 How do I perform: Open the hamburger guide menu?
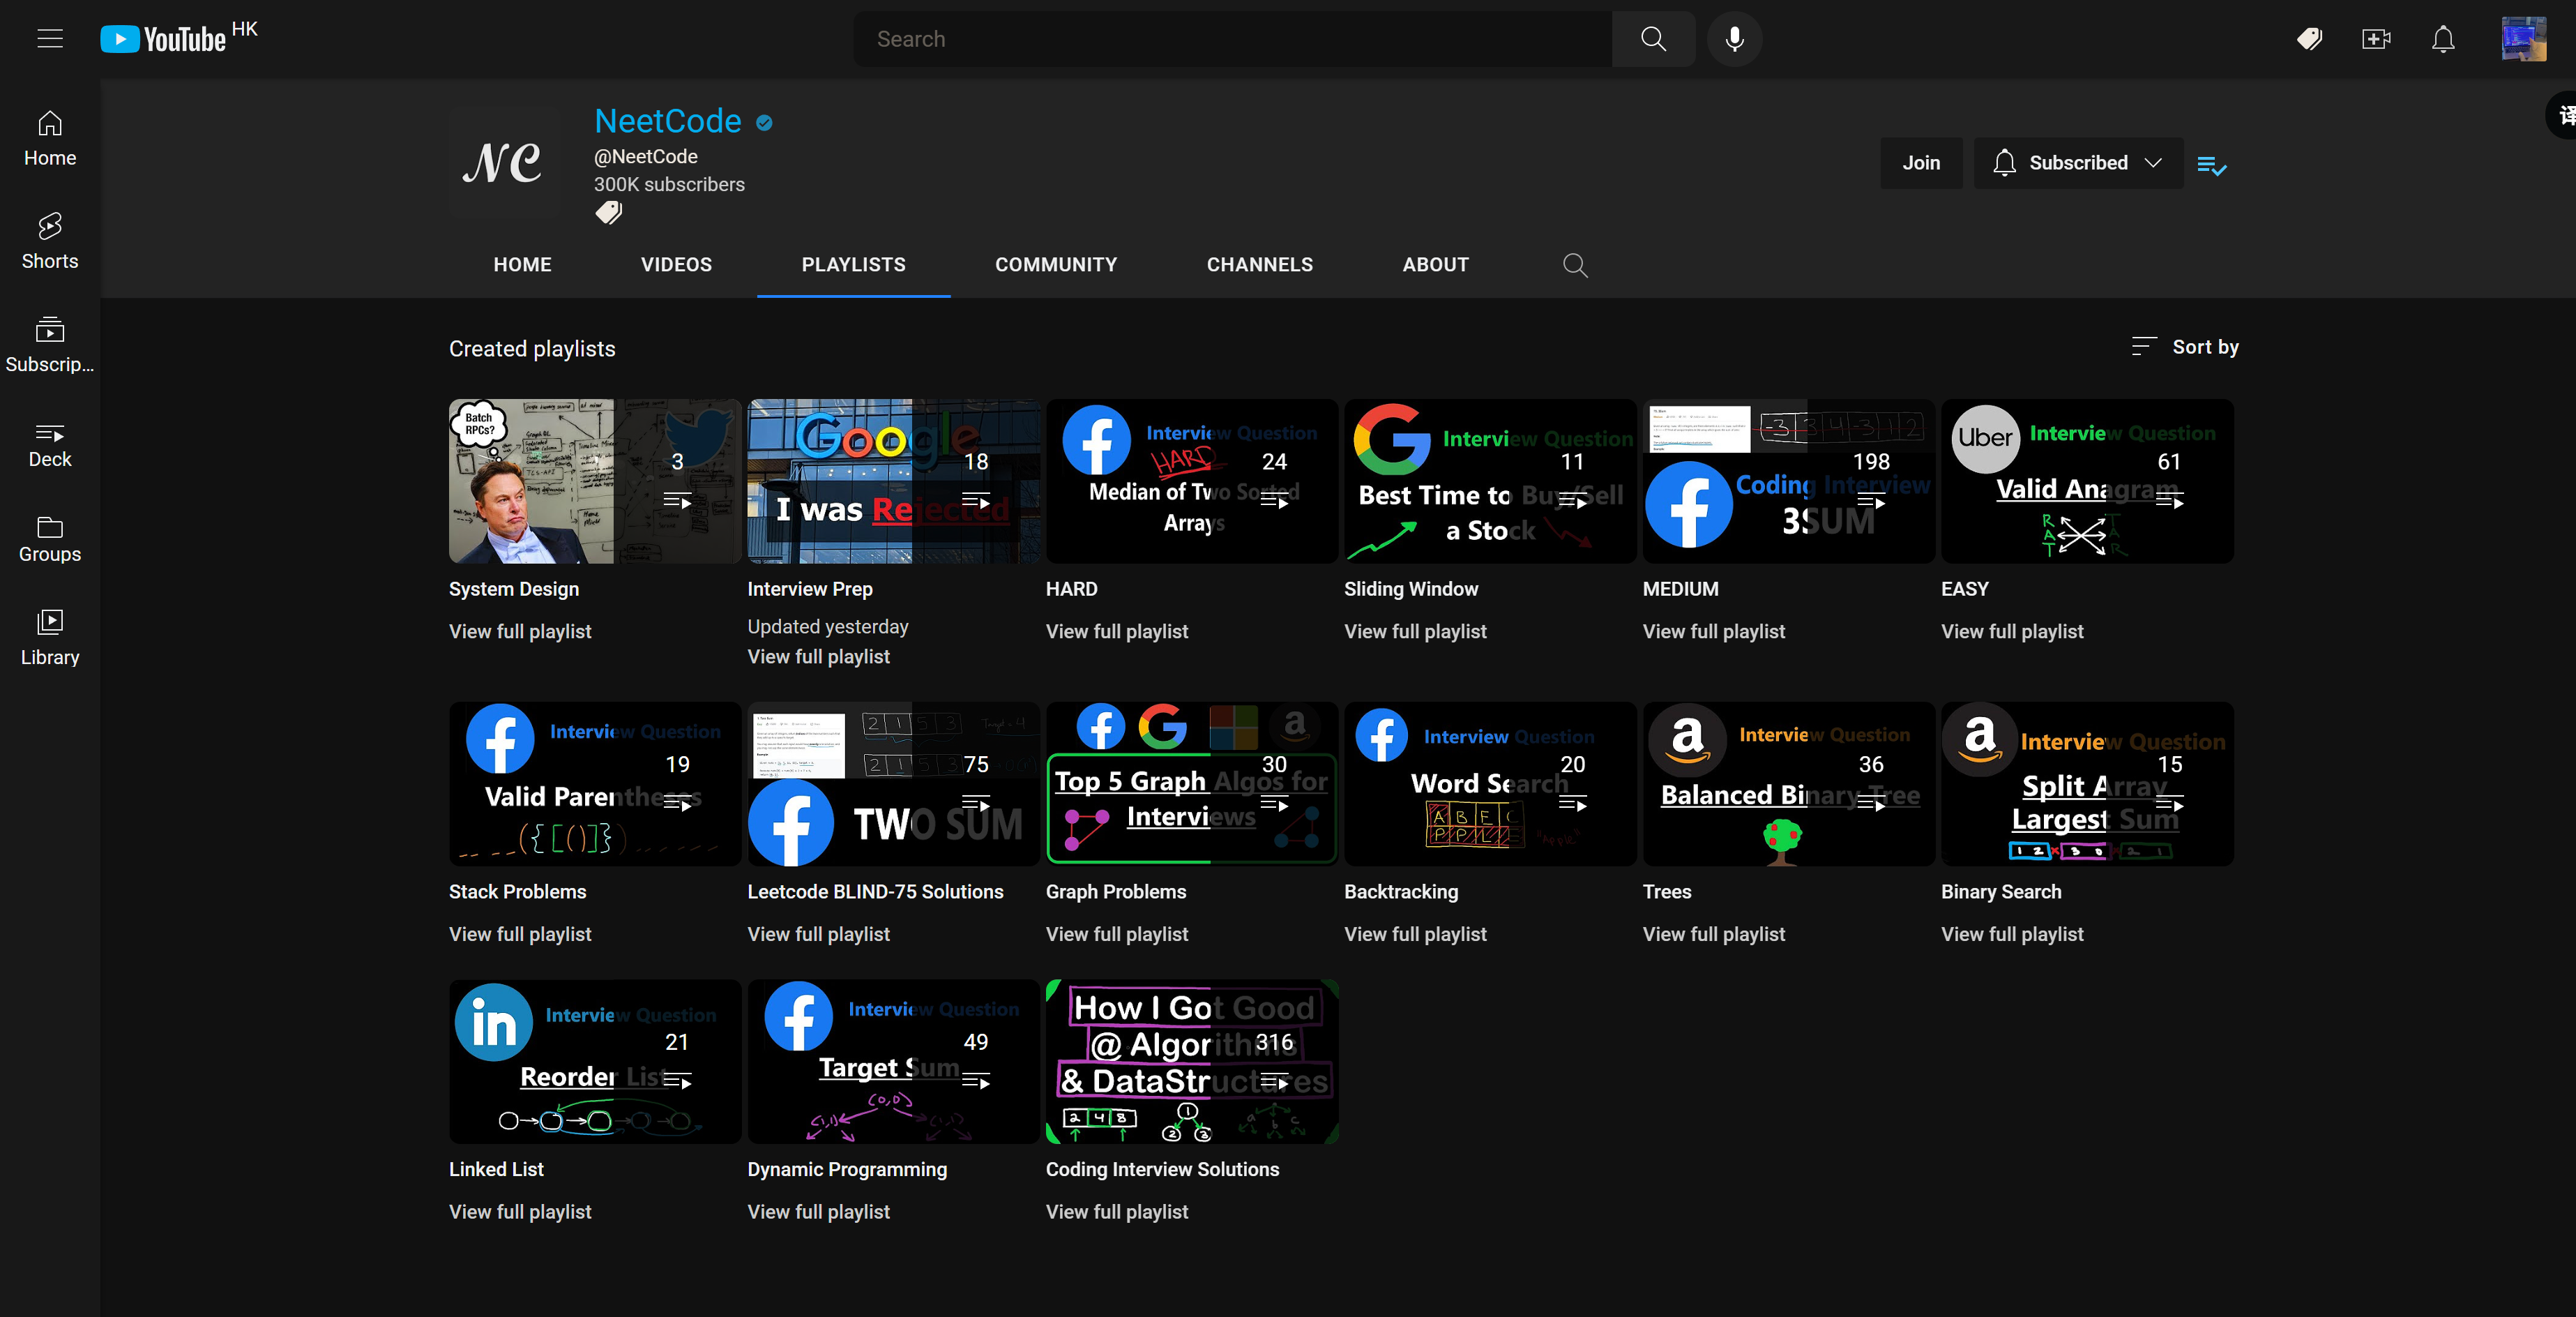point(50,39)
